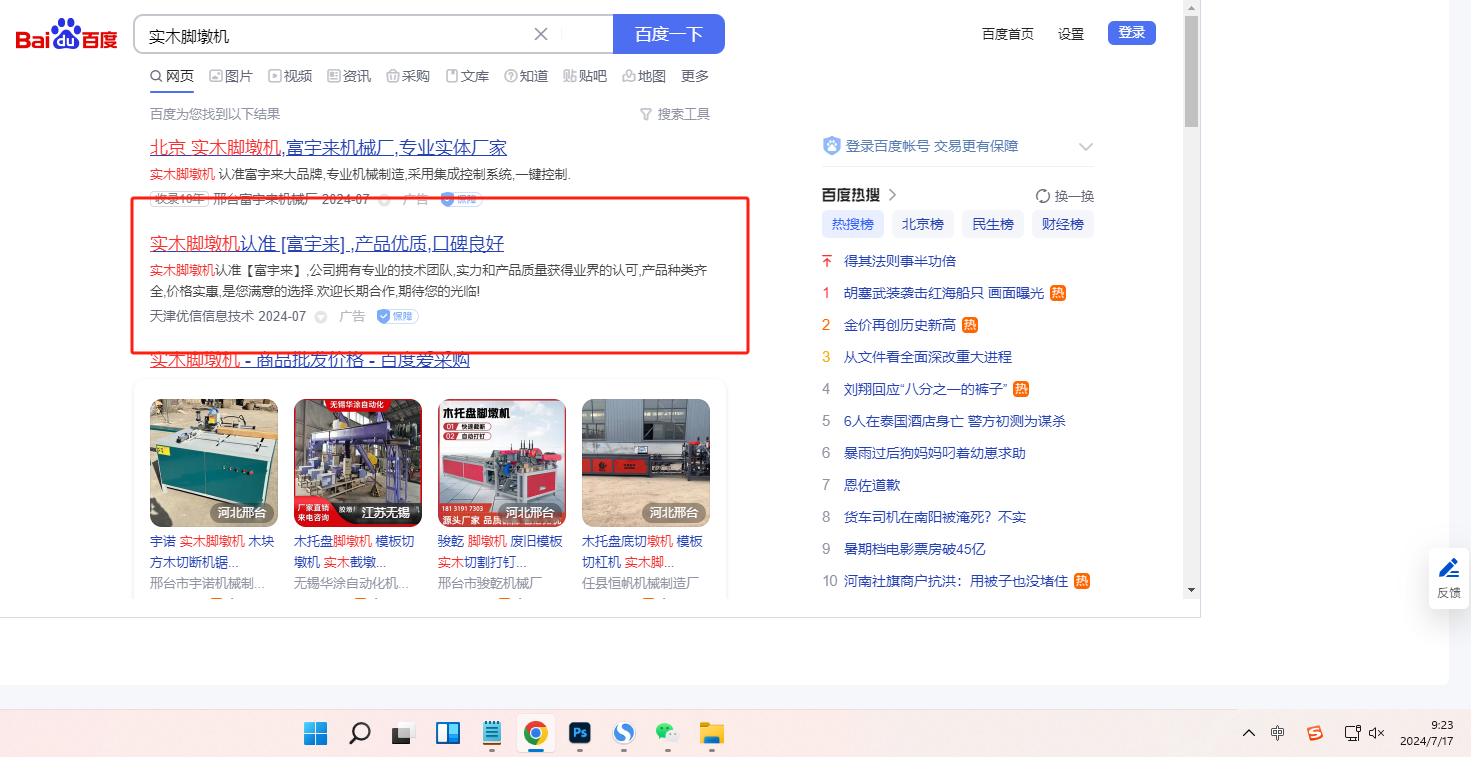Expand the 百度热搜 arrow
Viewport: 1471px width, 757px height.
893,195
